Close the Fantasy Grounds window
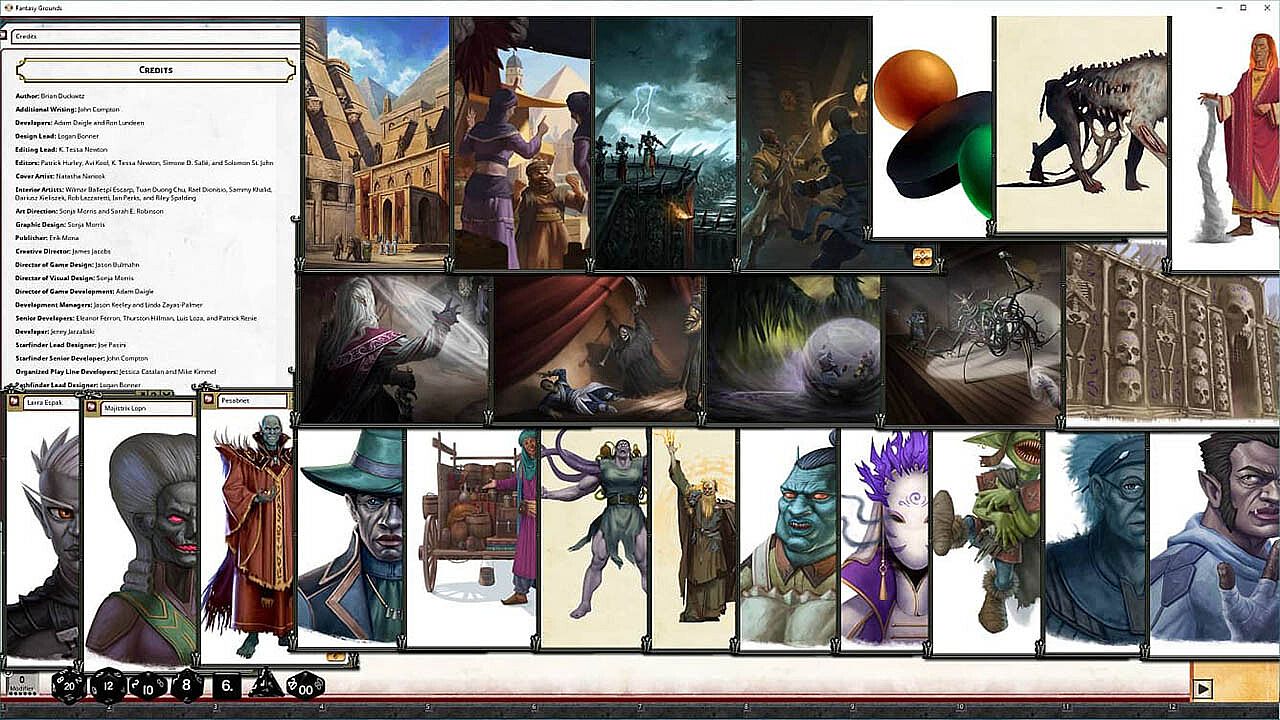Screen dimensions: 1280x720 (x=1268, y=7)
